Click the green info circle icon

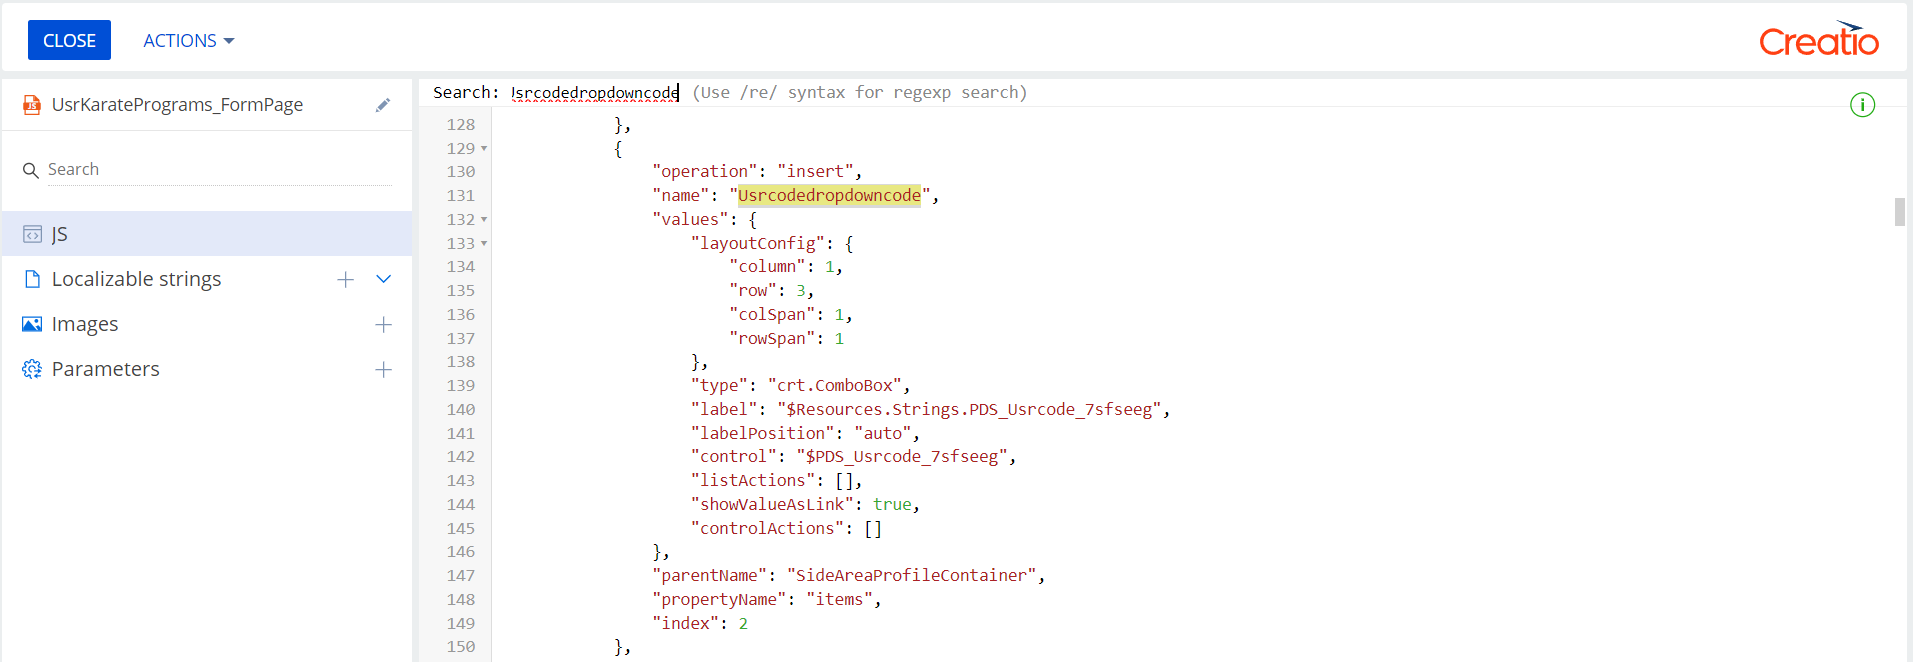pyautogui.click(x=1862, y=105)
